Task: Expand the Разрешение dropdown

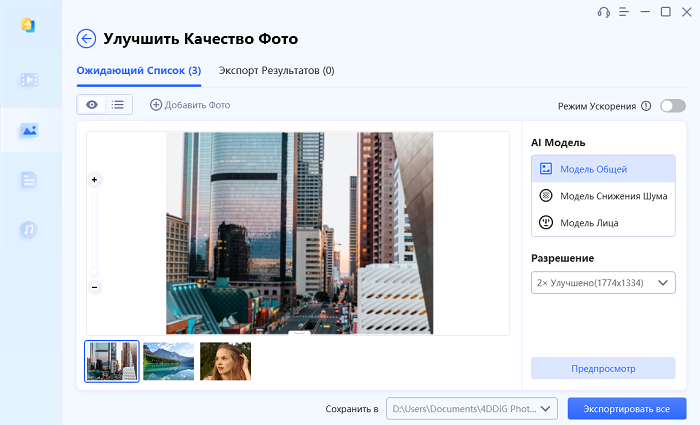Action: (603, 283)
